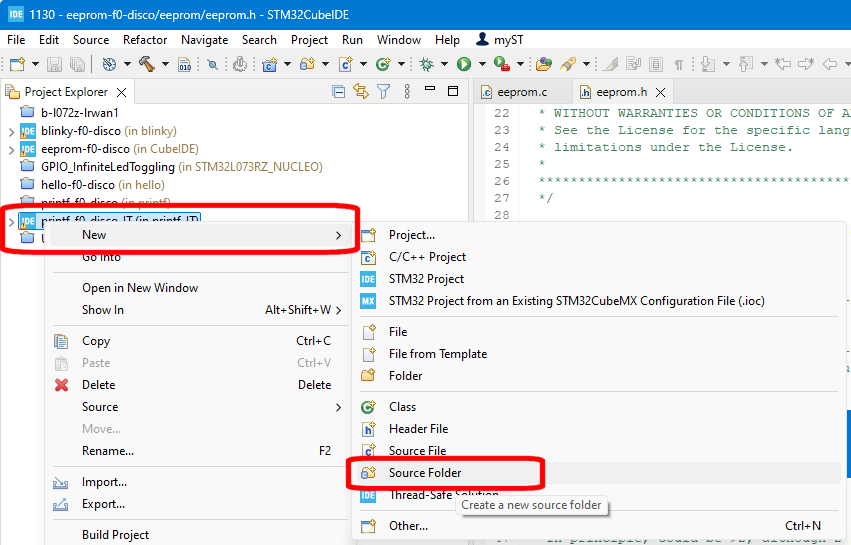
Task: Open the Navigate menu
Action: click(x=205, y=40)
